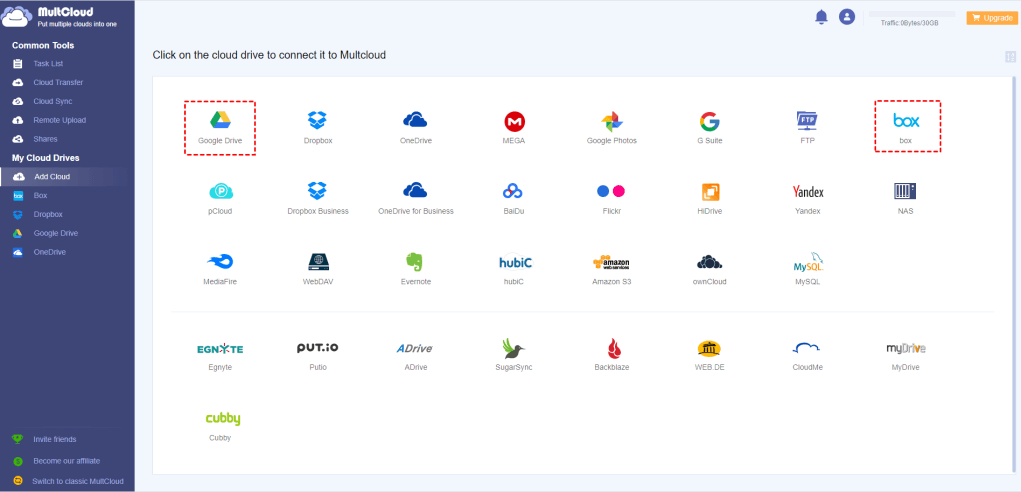Viewport: 1021px width, 492px height.
Task: Connect pCloud drive
Action: pos(220,199)
